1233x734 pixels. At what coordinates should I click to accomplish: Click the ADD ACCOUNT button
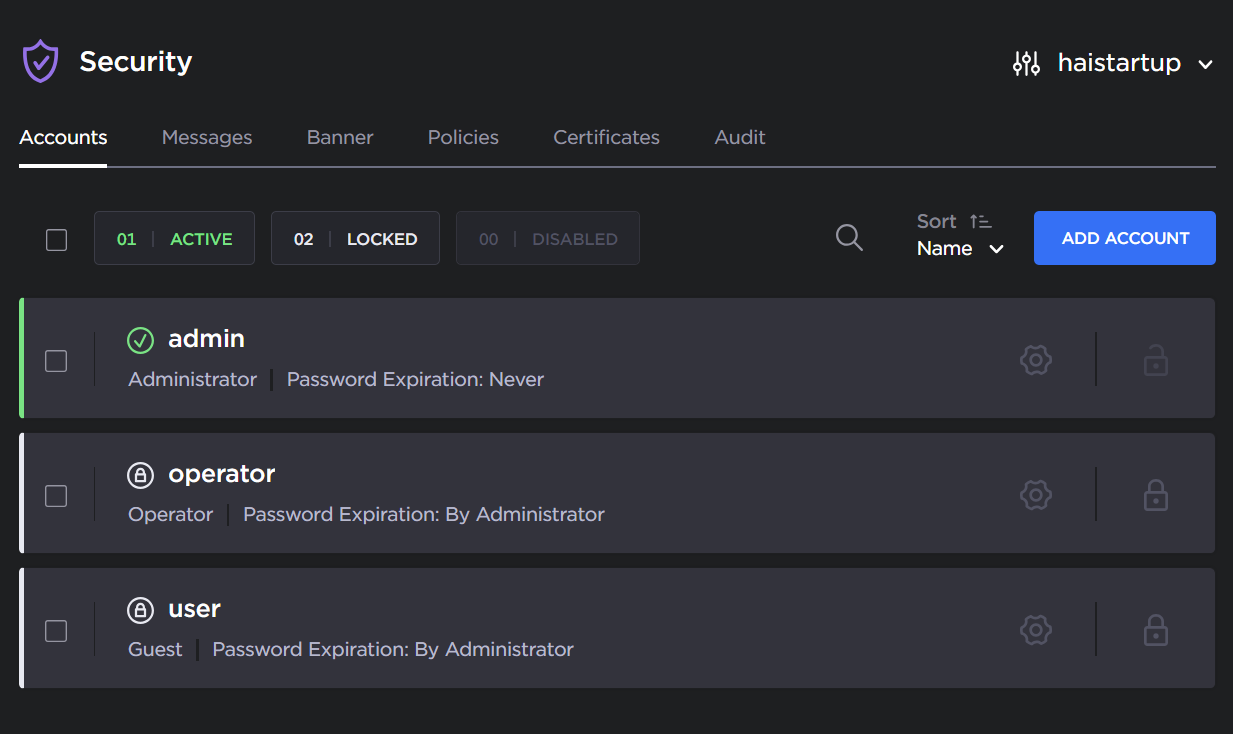pos(1124,237)
